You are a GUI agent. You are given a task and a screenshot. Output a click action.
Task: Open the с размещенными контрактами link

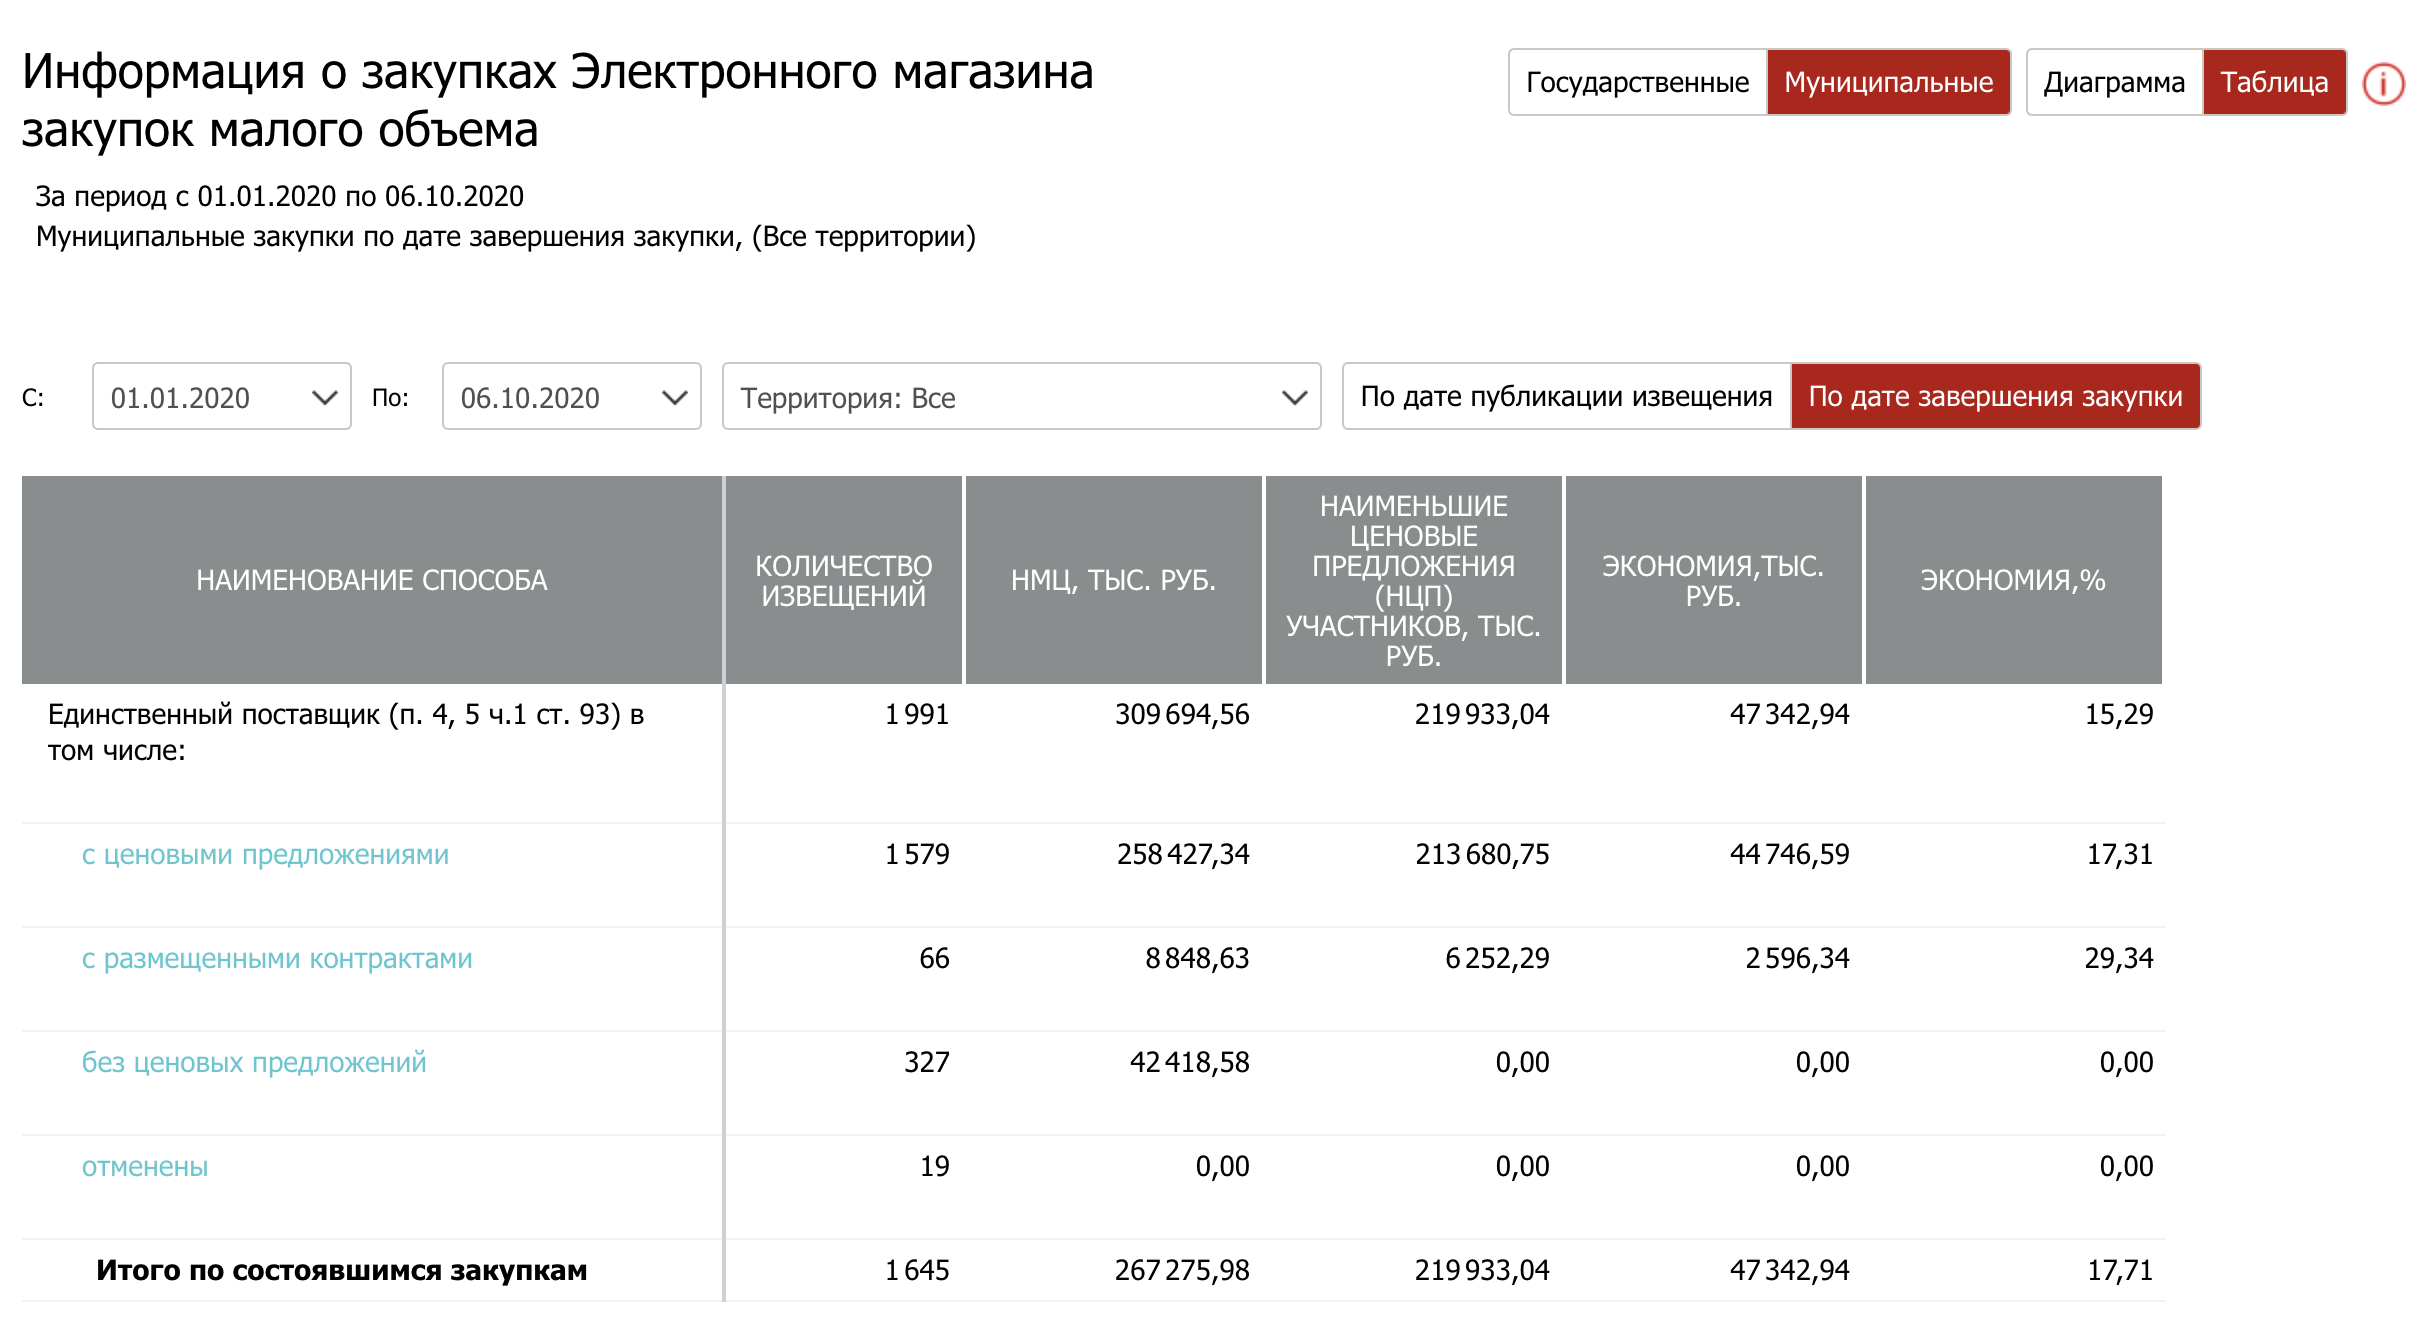tap(277, 959)
